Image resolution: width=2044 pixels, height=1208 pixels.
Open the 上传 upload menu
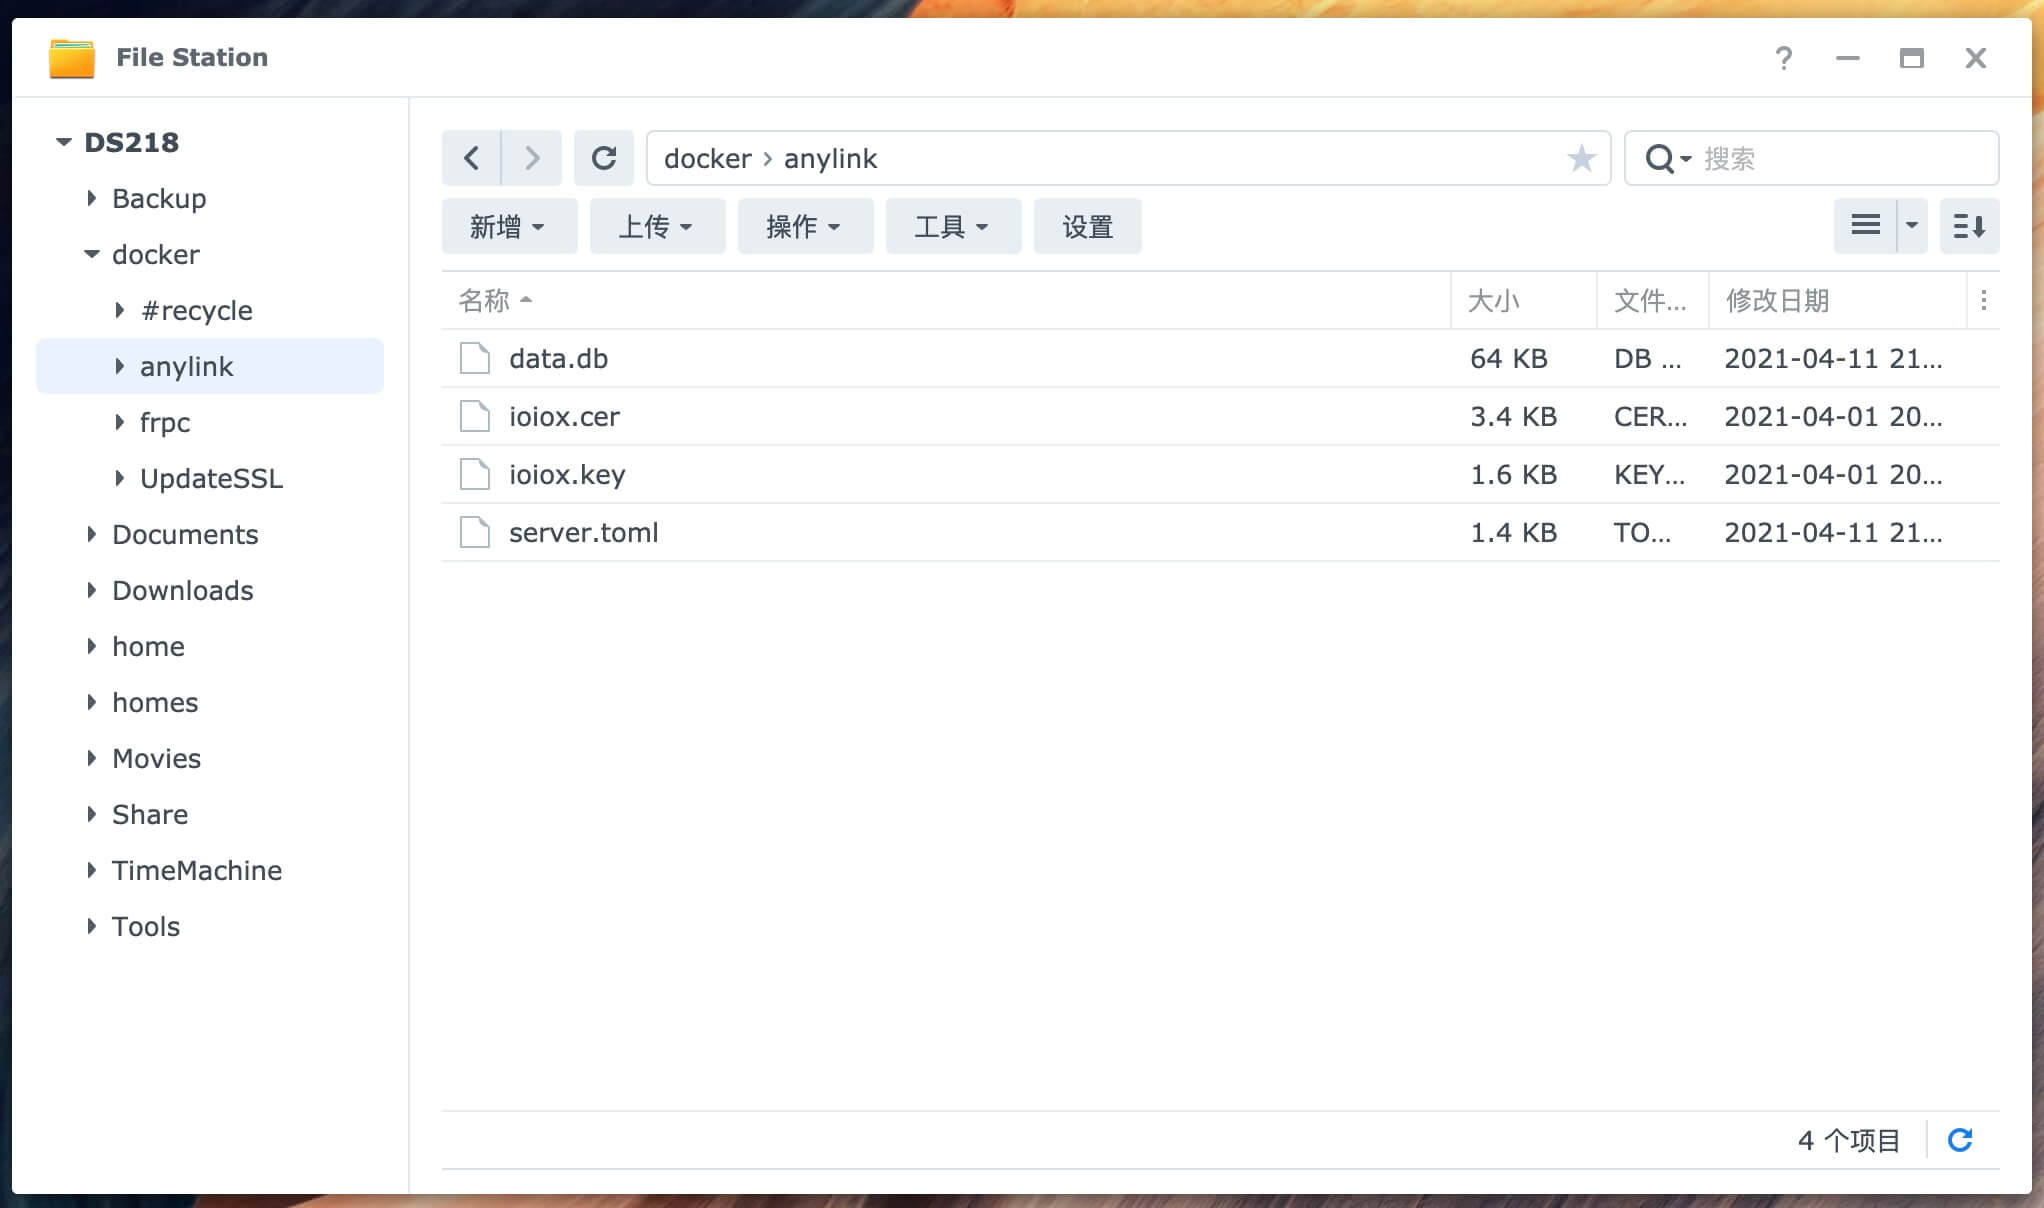(x=656, y=227)
